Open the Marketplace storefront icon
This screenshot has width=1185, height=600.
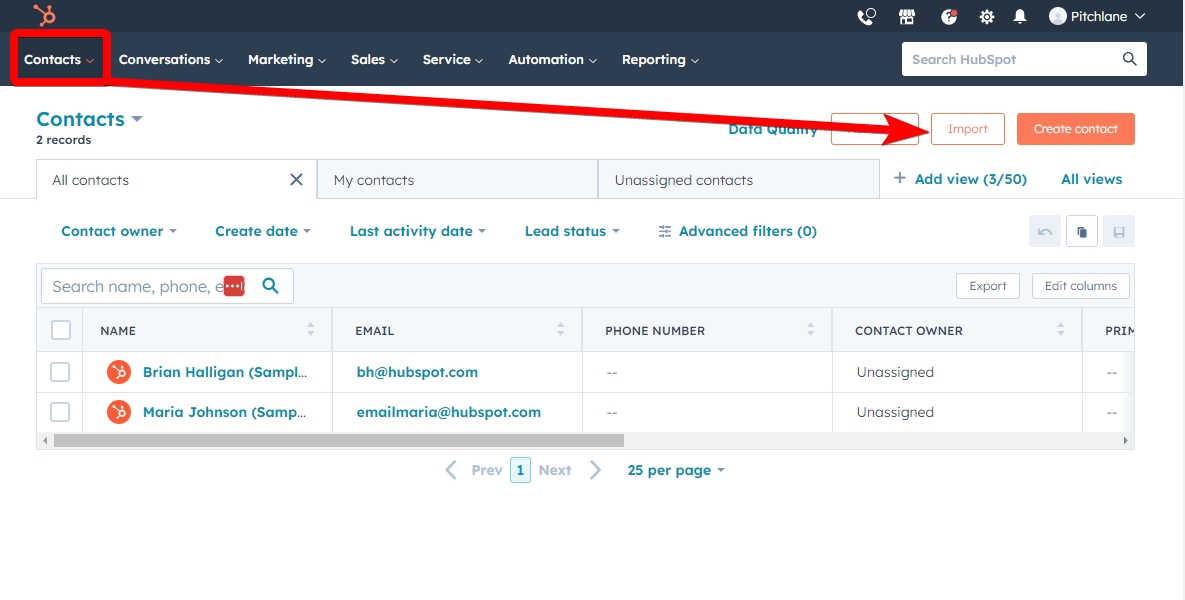pos(907,16)
